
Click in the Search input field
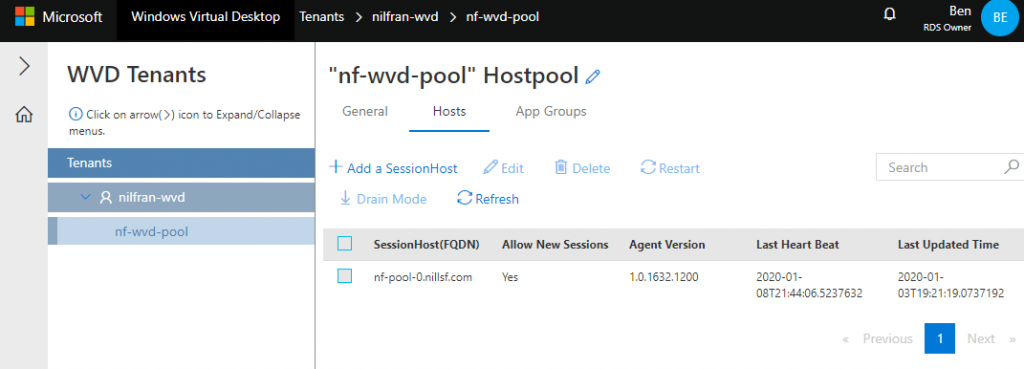point(941,167)
